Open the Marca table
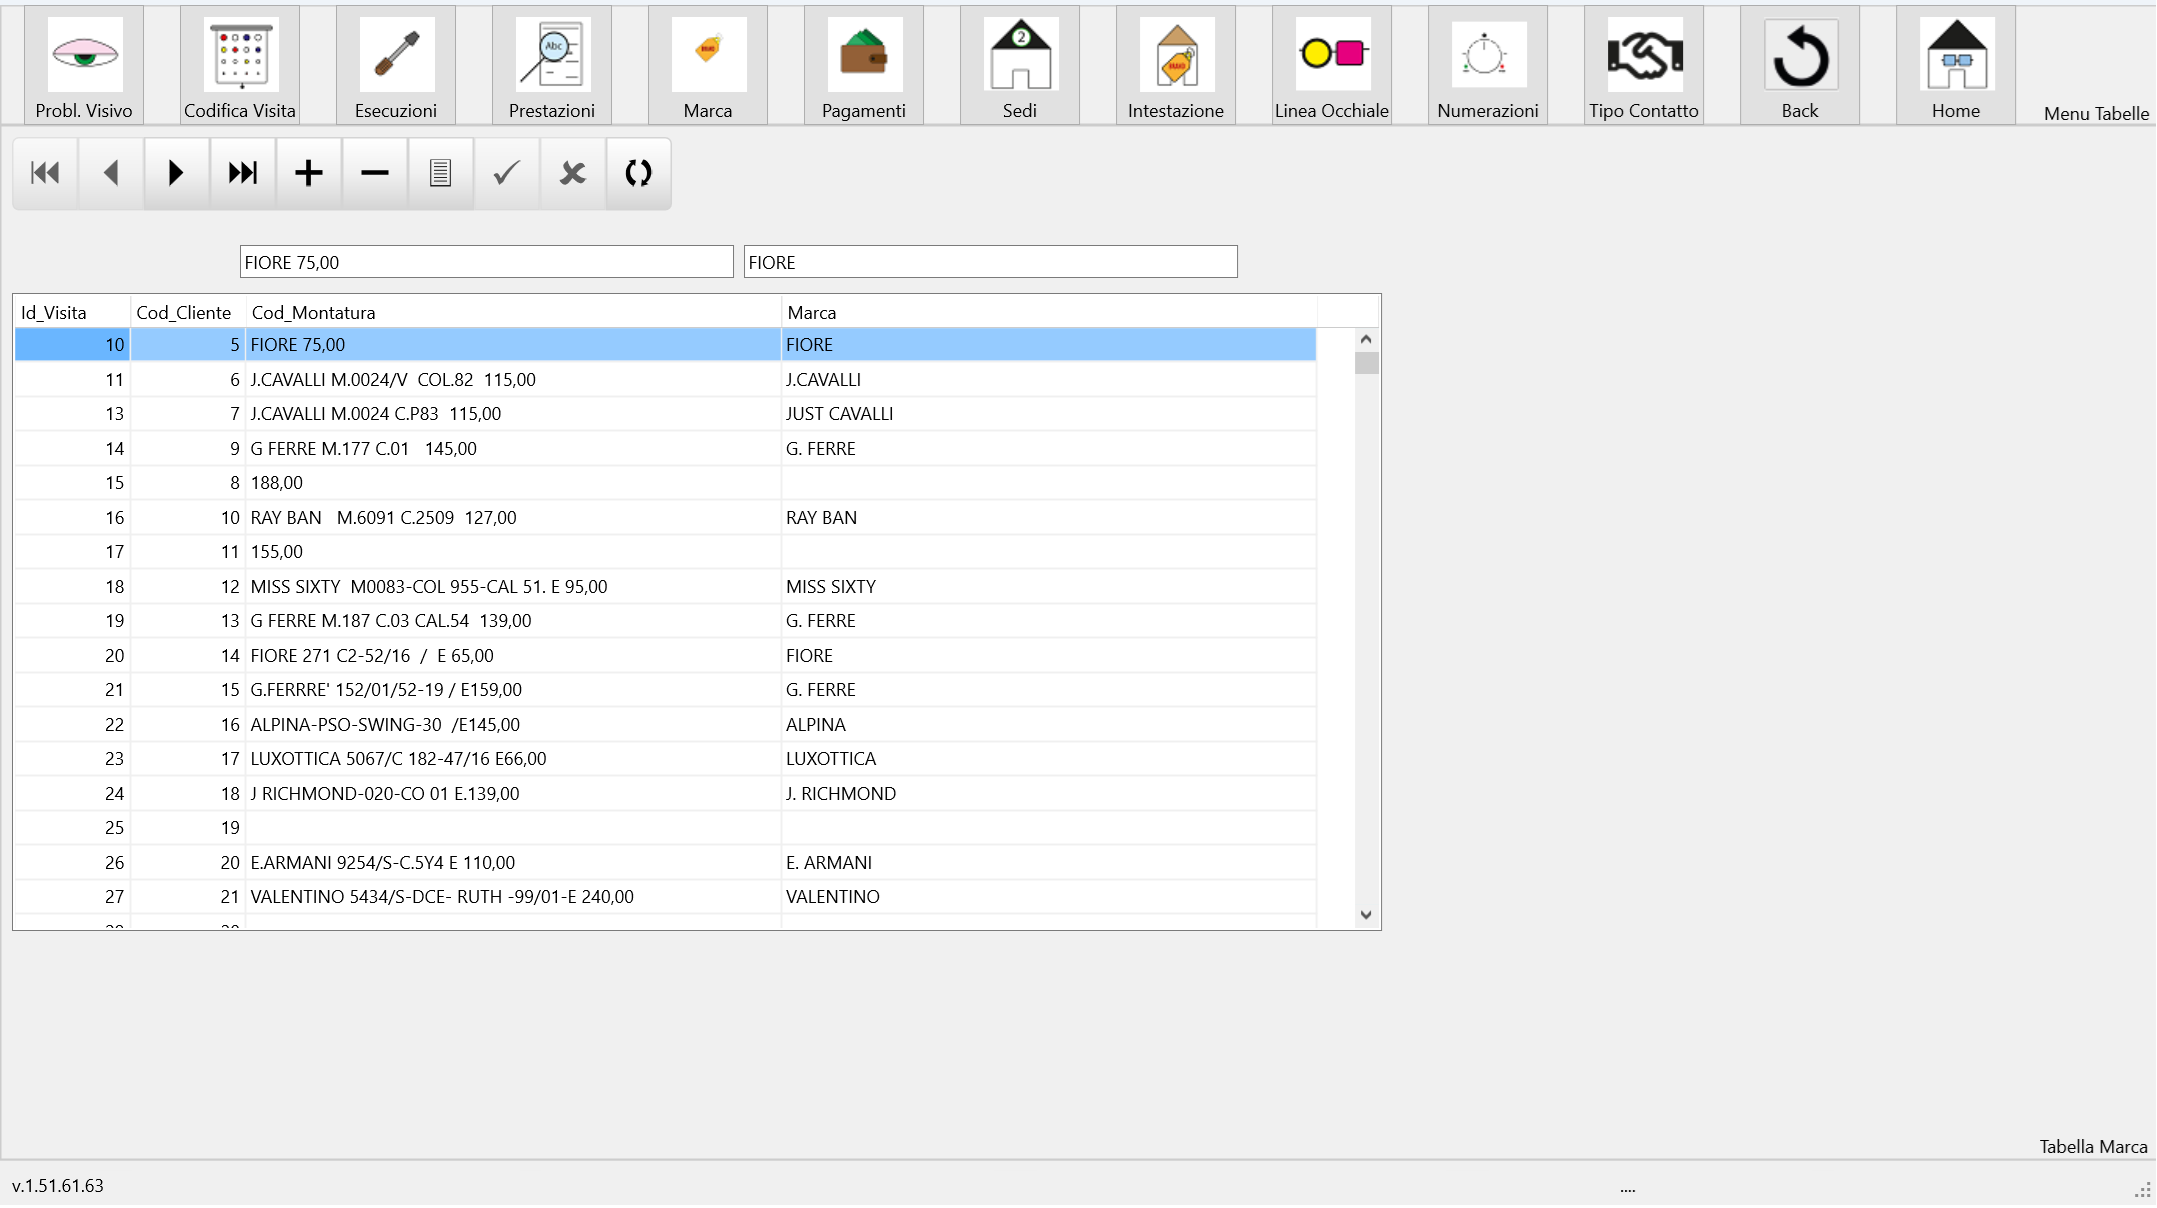This screenshot has height=1208, width=2157. pos(708,65)
